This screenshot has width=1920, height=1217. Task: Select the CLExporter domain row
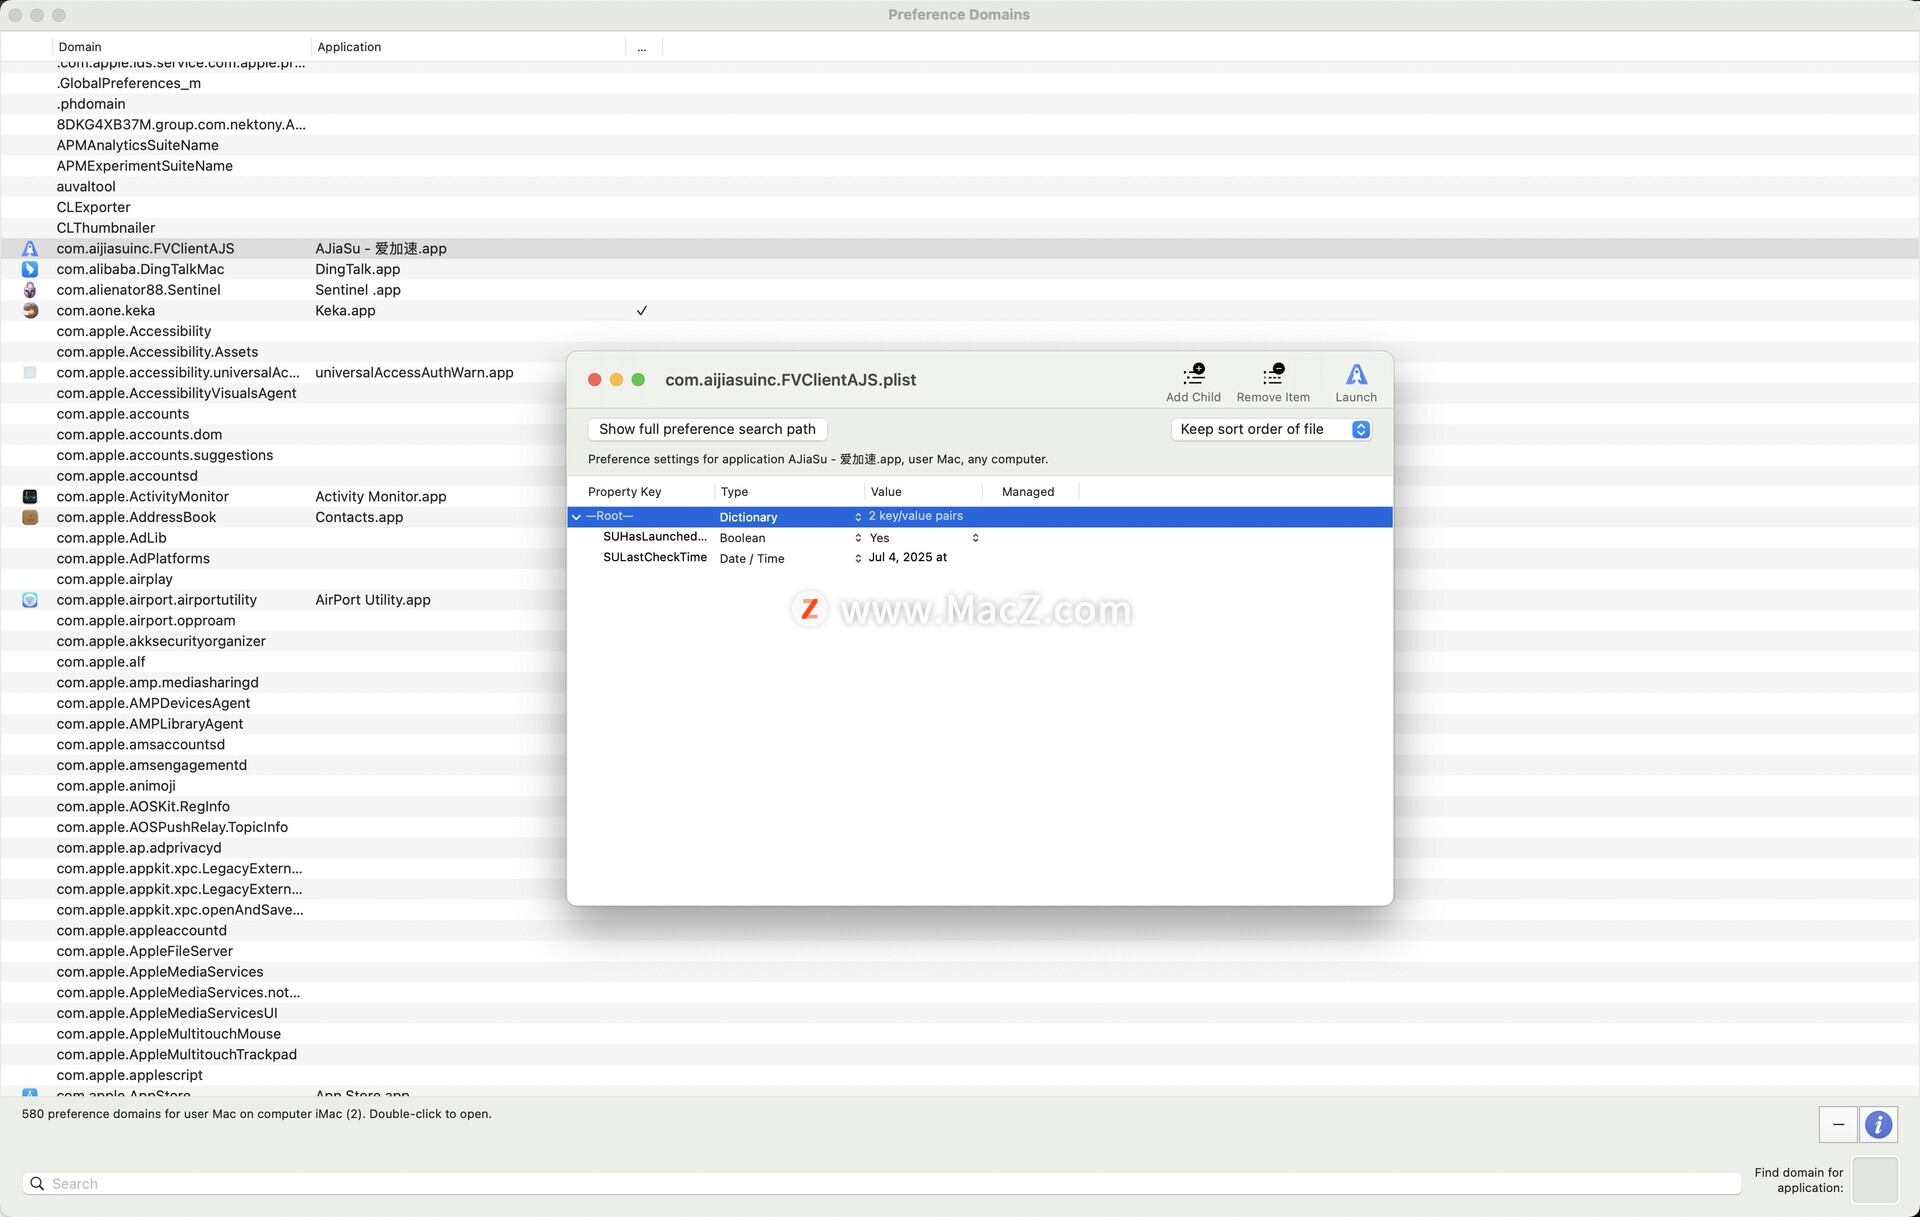pyautogui.click(x=960, y=208)
